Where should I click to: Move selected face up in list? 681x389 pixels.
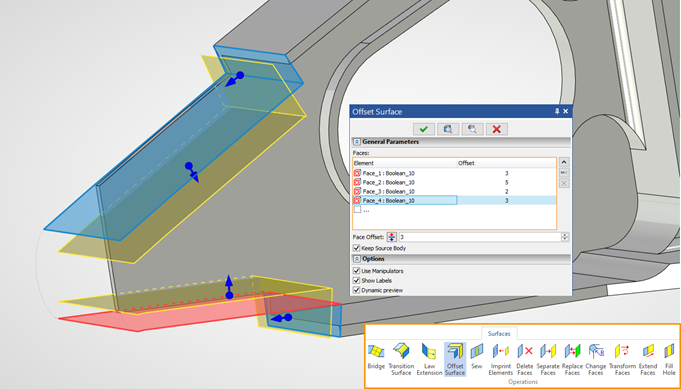click(564, 162)
